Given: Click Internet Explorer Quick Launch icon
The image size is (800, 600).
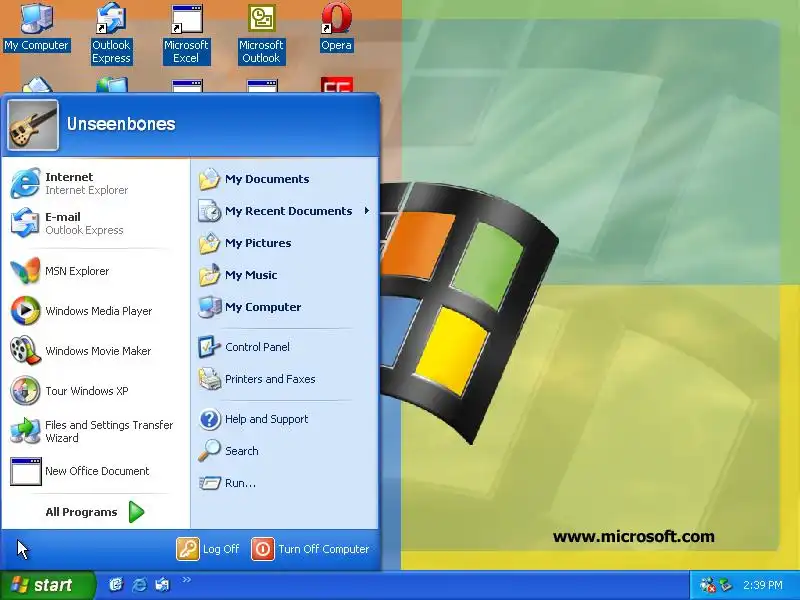Looking at the screenshot, I should 139,585.
